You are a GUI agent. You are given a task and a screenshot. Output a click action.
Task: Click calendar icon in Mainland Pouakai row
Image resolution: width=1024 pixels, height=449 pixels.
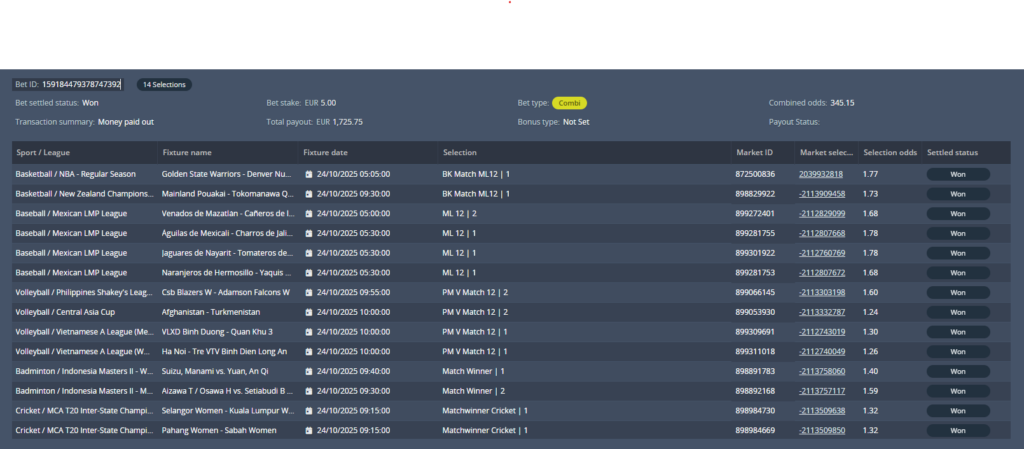tap(309, 194)
